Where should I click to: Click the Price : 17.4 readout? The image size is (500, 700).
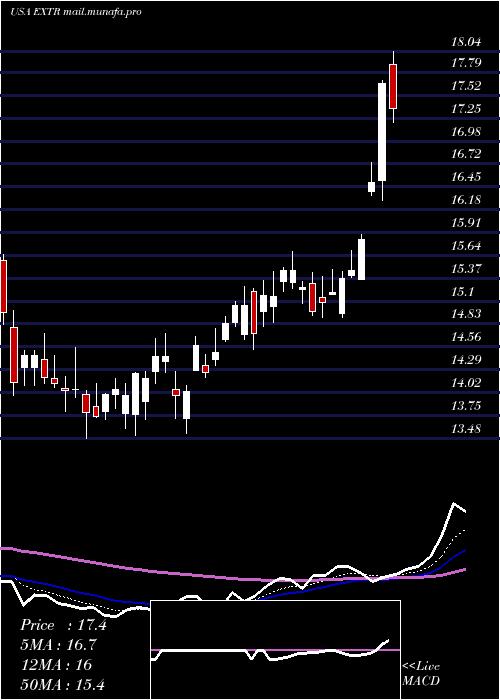[x=63, y=625]
